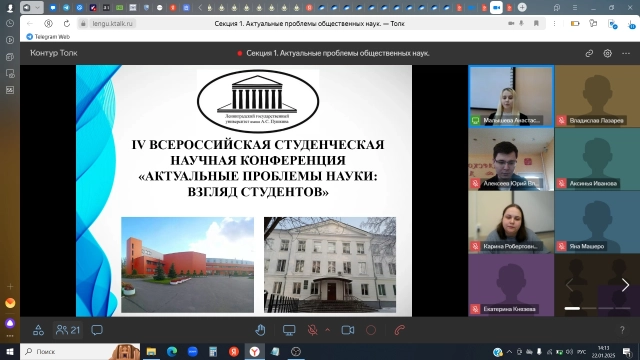Open Yandex Browser taskbar icon
Image resolution: width=640 pixels, height=360 pixels.
pos(254,351)
